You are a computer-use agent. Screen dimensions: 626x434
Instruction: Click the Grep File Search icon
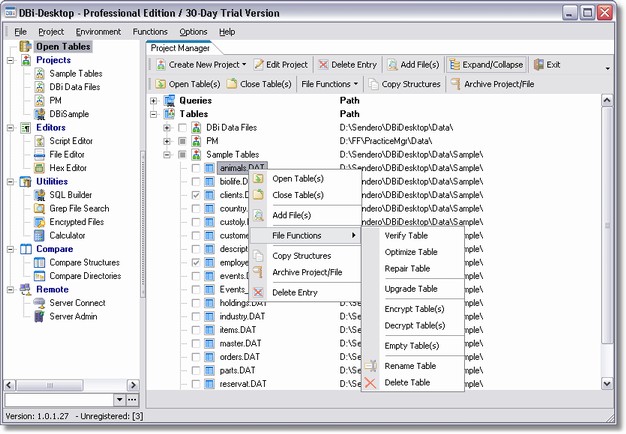pos(39,208)
